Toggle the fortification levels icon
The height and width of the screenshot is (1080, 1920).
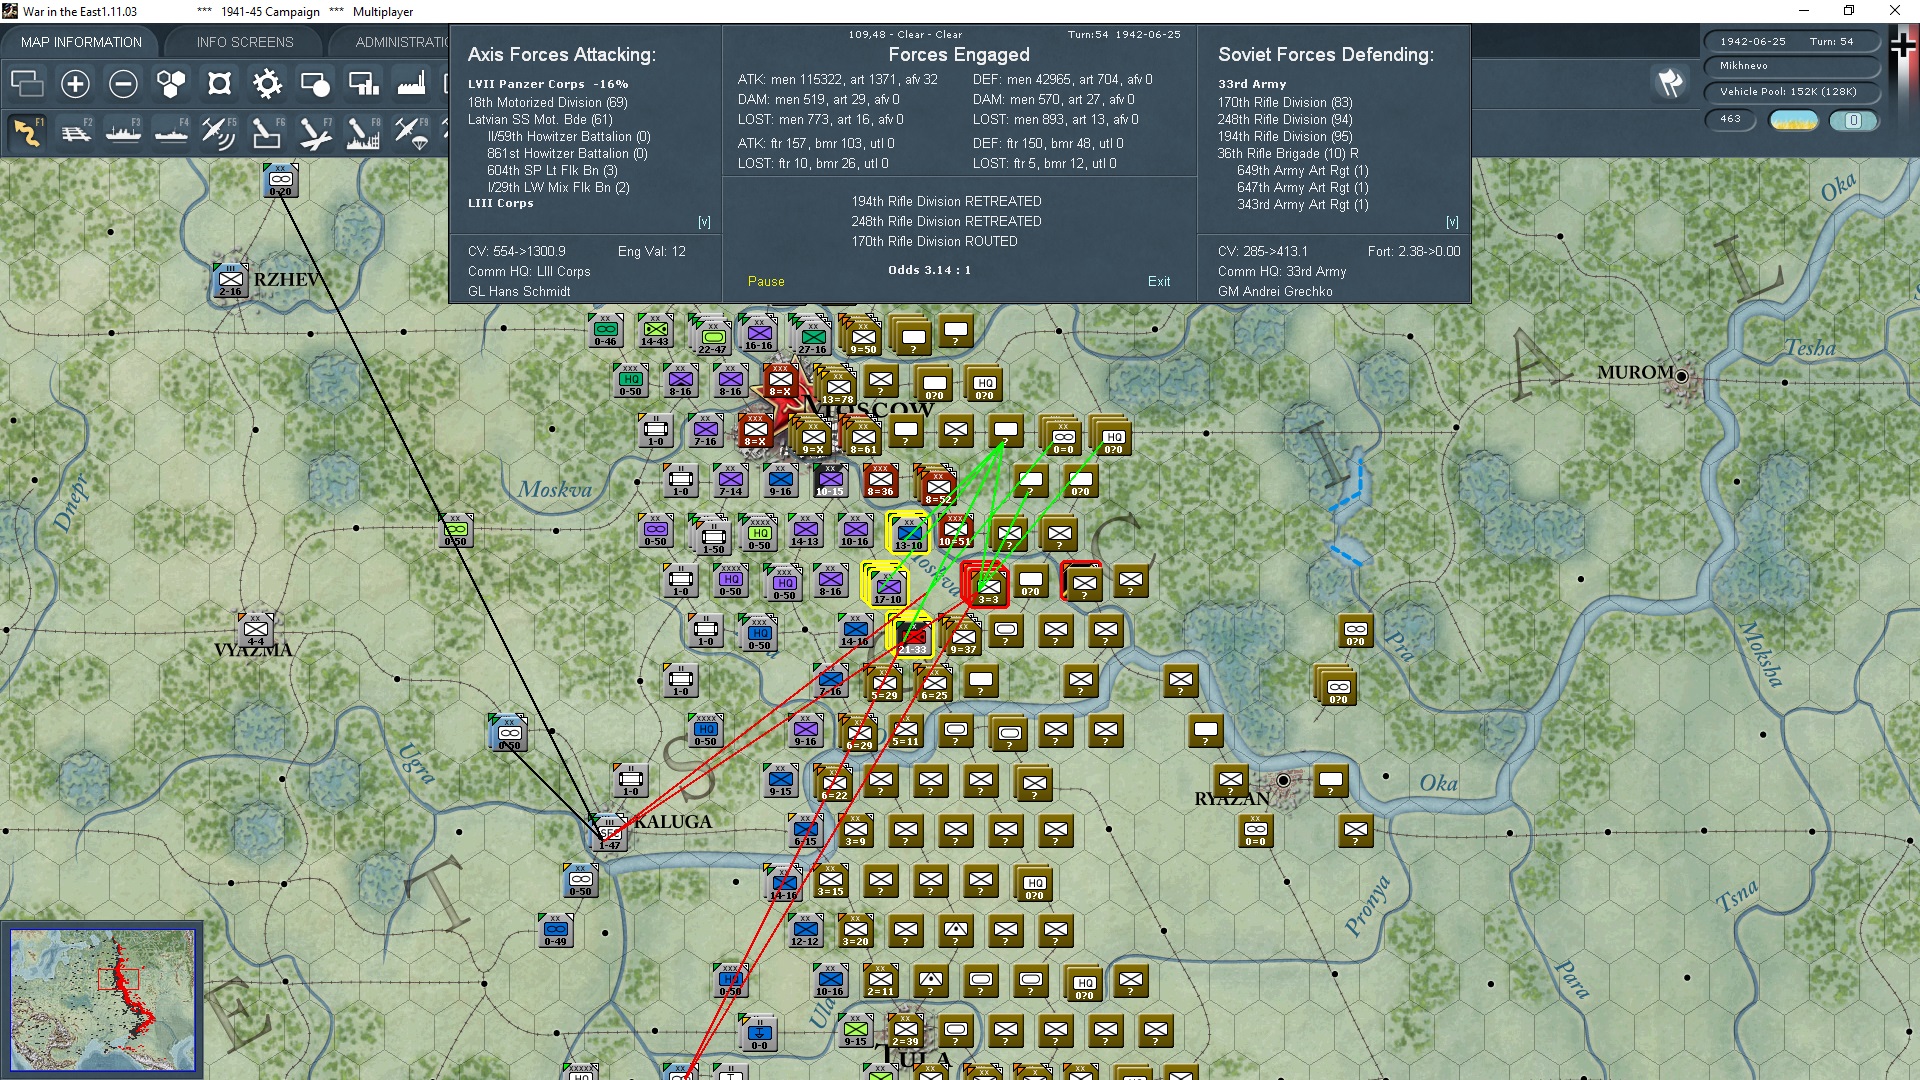tap(219, 84)
